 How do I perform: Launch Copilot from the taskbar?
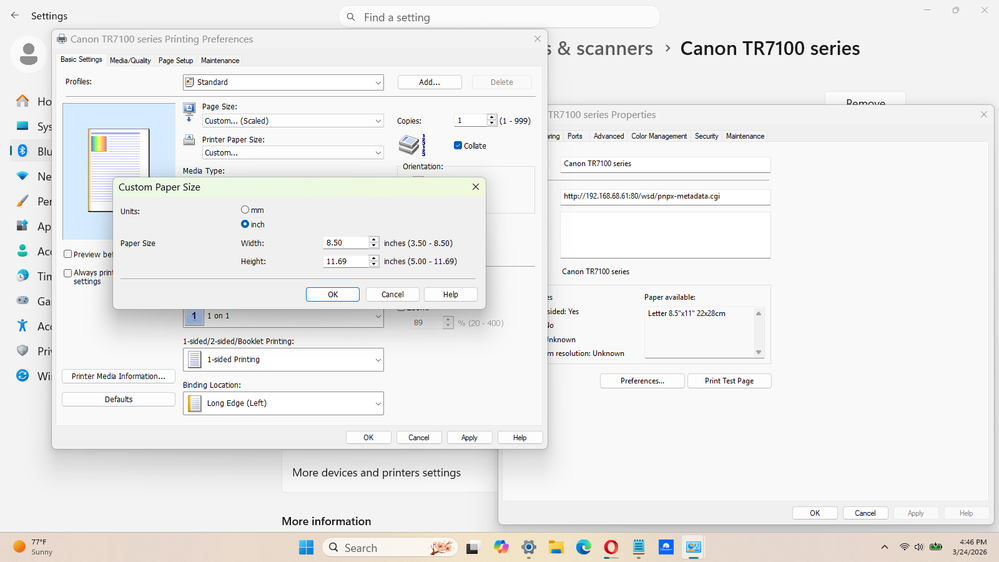[501, 547]
